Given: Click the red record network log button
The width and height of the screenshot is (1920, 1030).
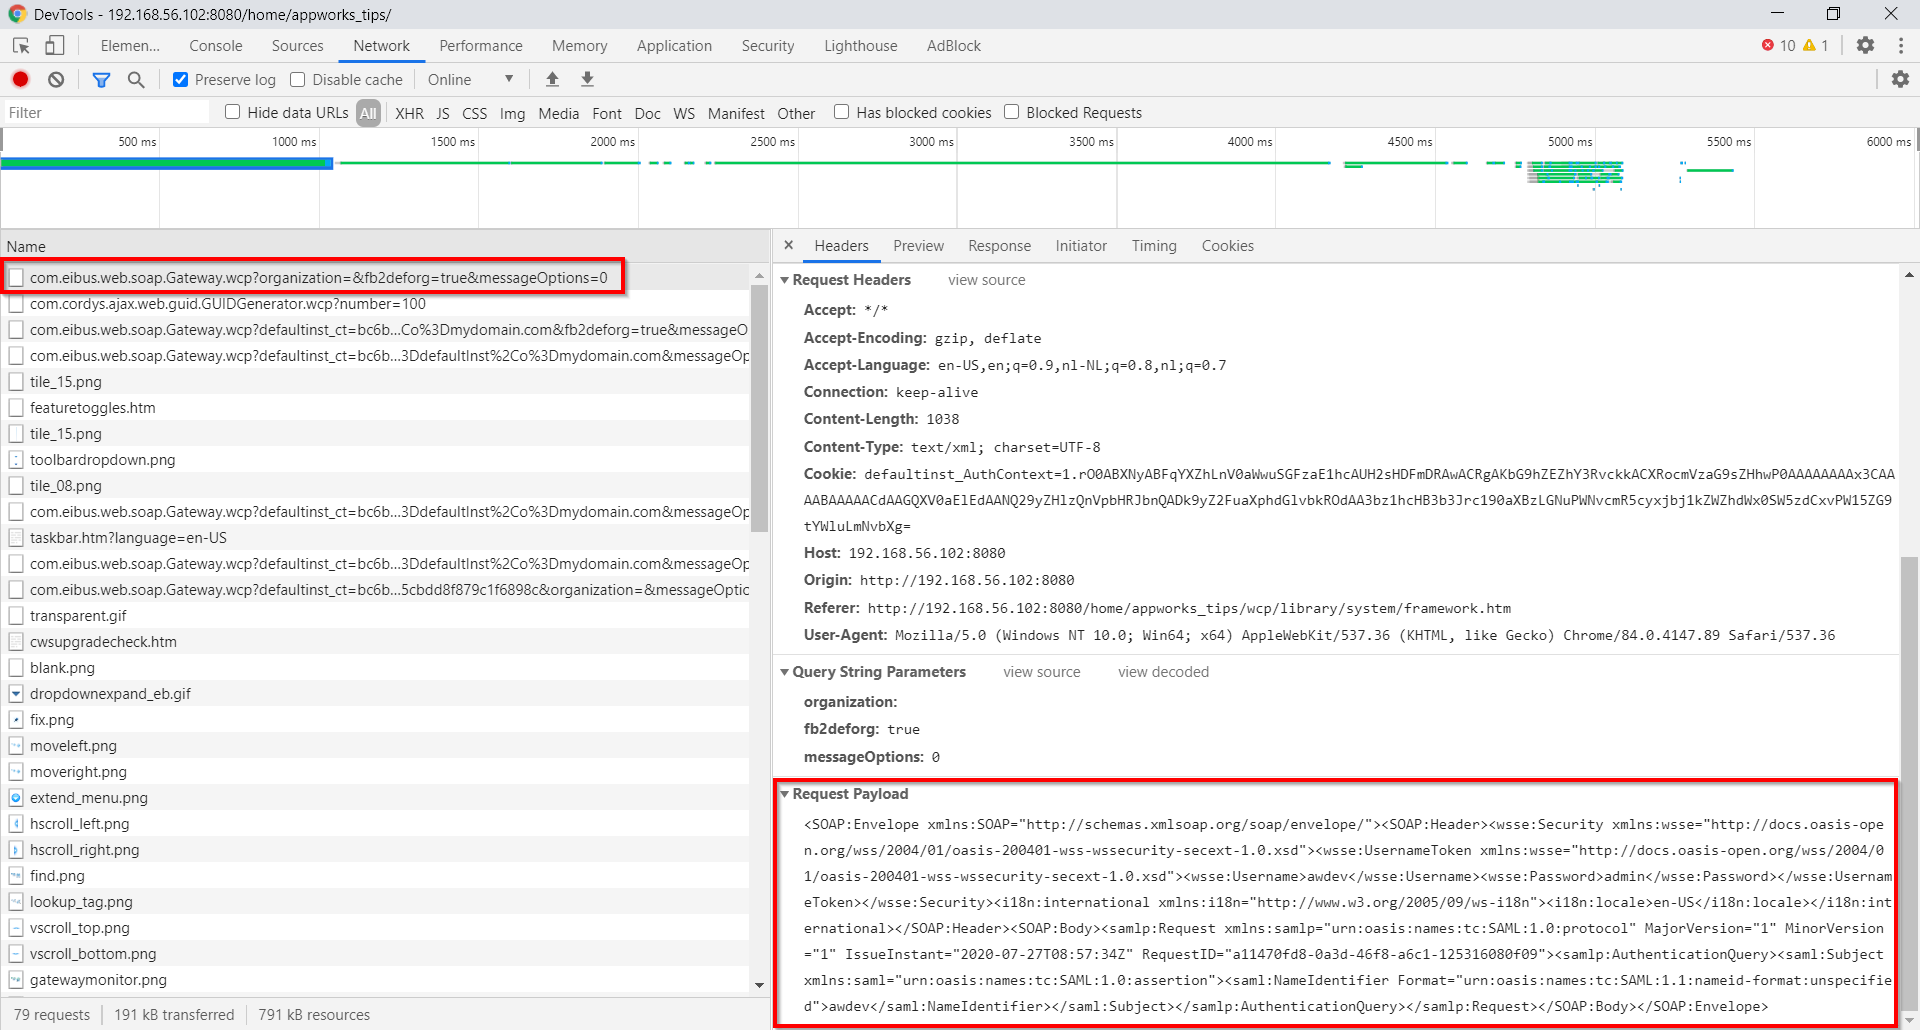Looking at the screenshot, I should pos(20,79).
